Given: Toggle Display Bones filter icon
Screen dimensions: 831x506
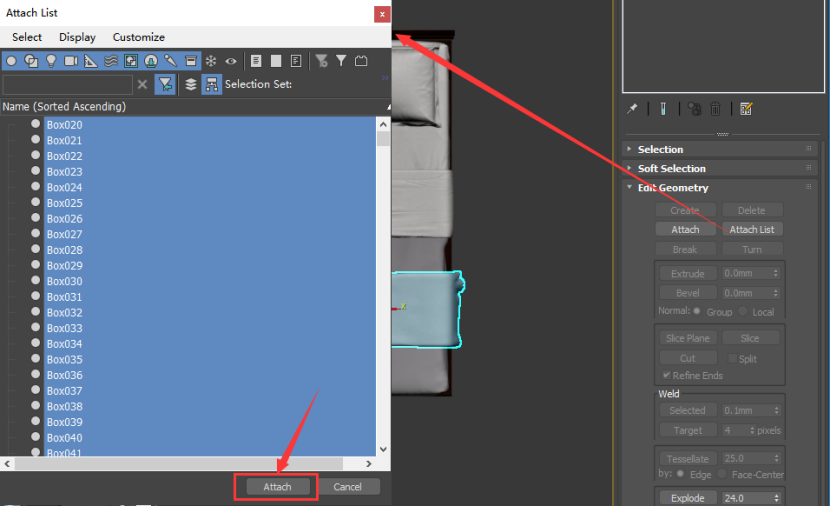Looking at the screenshot, I should click(171, 61).
